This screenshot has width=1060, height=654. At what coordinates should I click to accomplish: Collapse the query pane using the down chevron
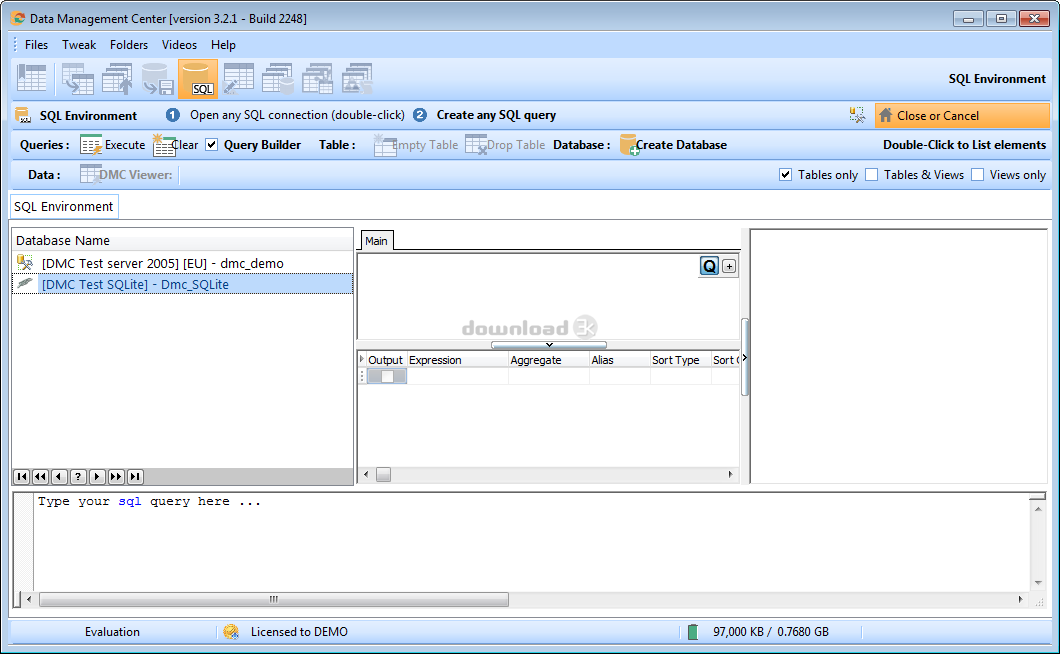tap(548, 345)
